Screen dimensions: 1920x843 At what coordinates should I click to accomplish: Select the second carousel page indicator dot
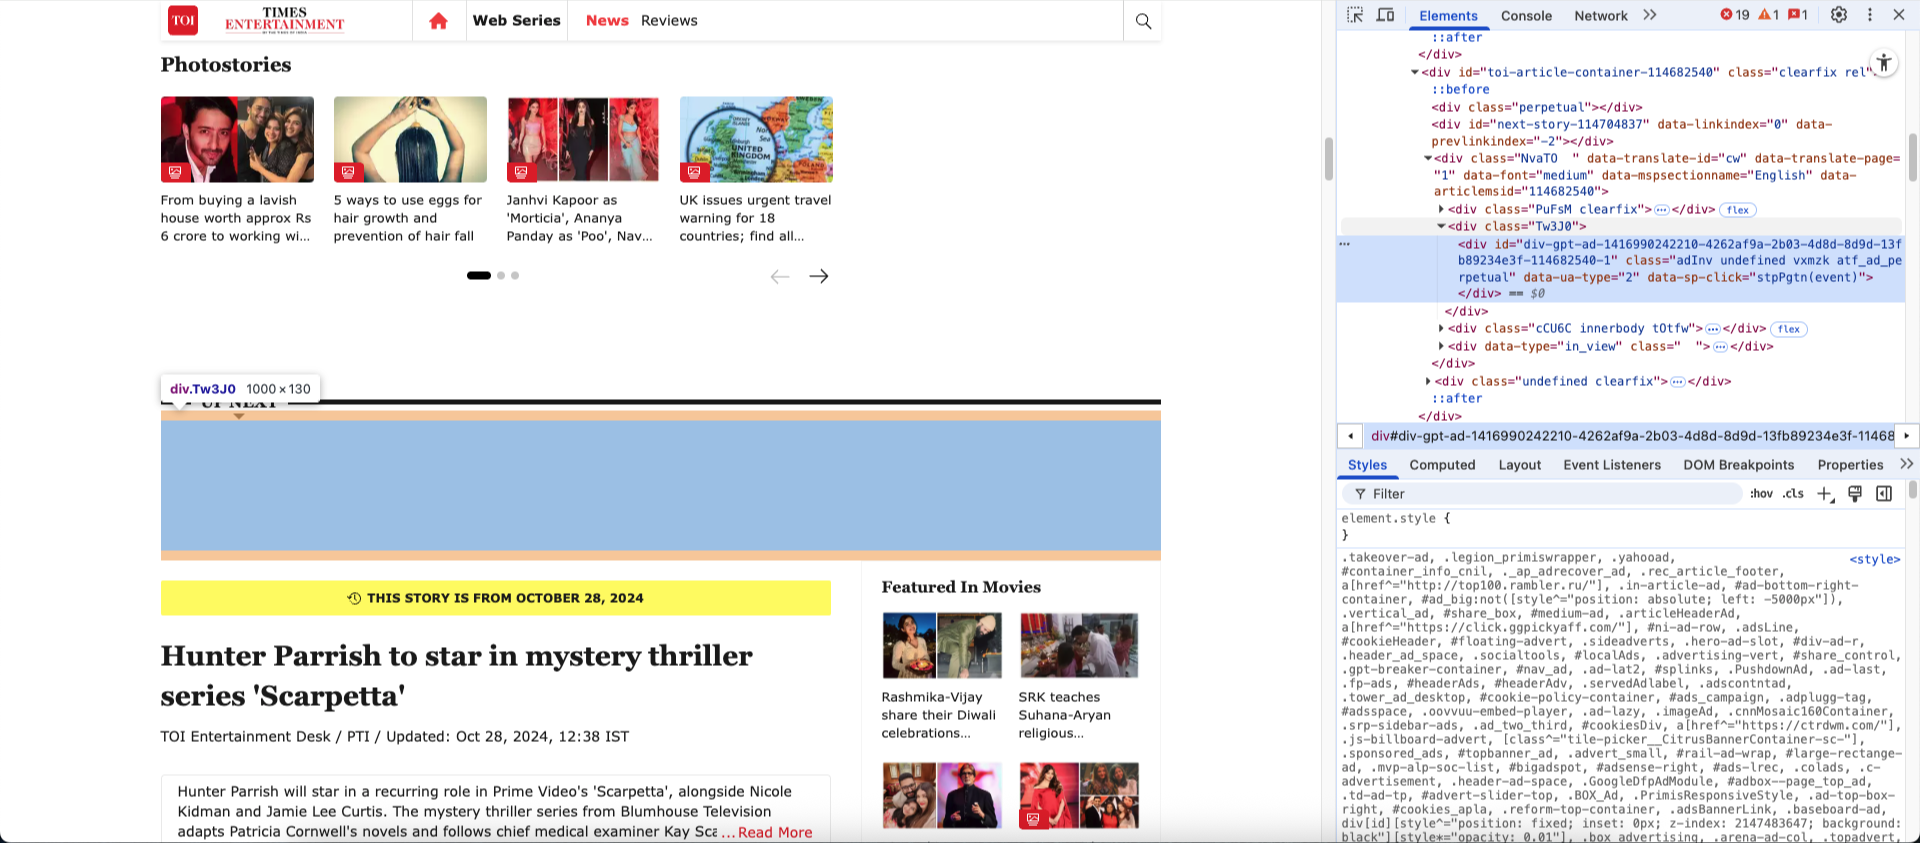(x=501, y=276)
